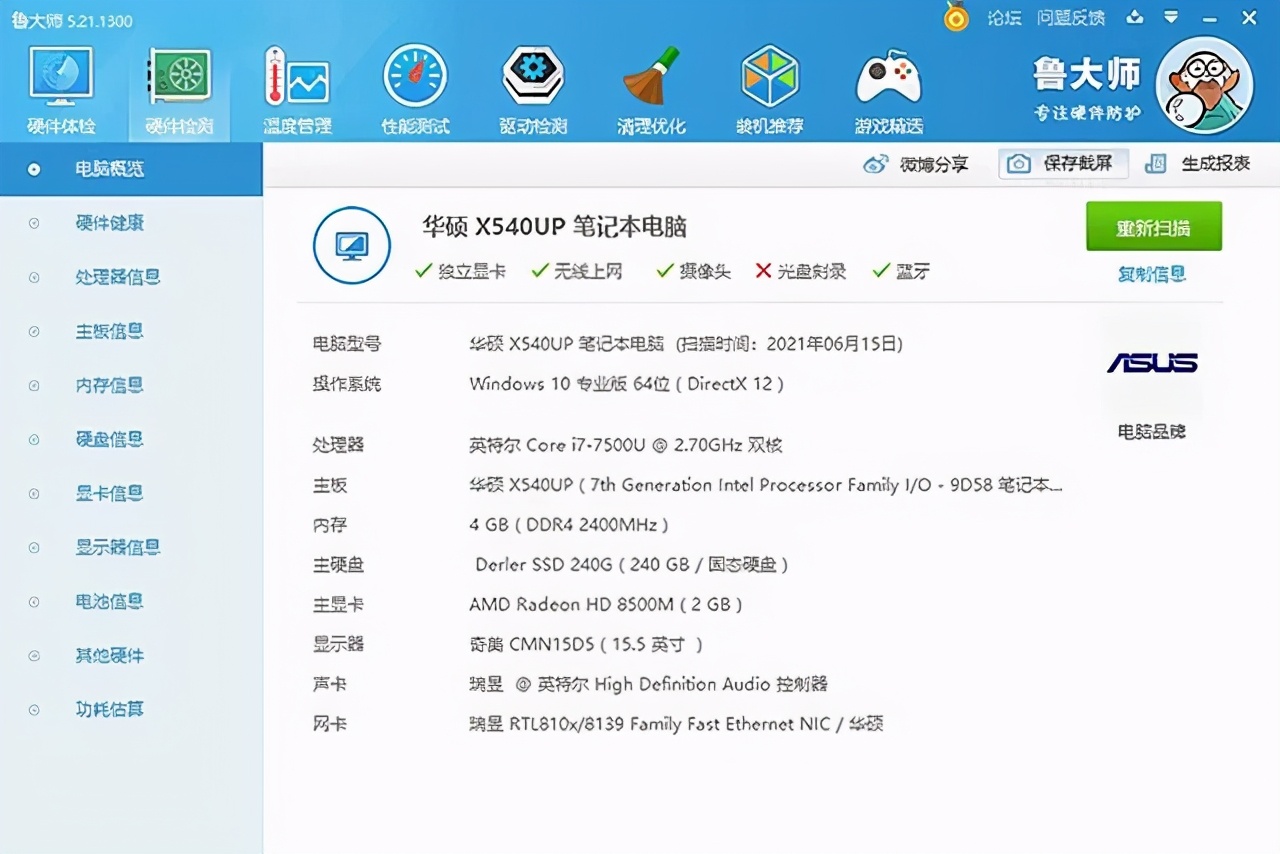Image resolution: width=1280 pixels, height=854 pixels.
Task: Open 装机推荐 (Build Recommendation)
Action: tap(769, 85)
